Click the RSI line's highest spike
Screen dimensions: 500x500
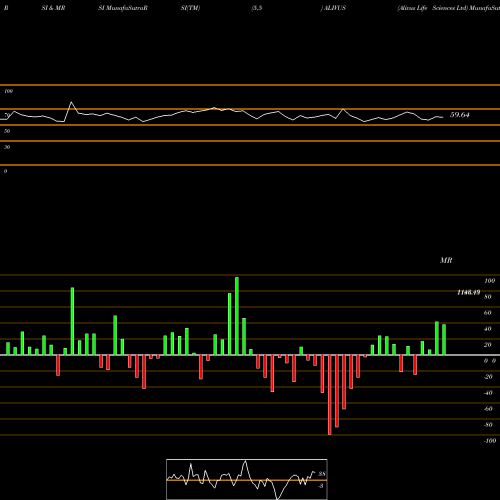(x=71, y=103)
